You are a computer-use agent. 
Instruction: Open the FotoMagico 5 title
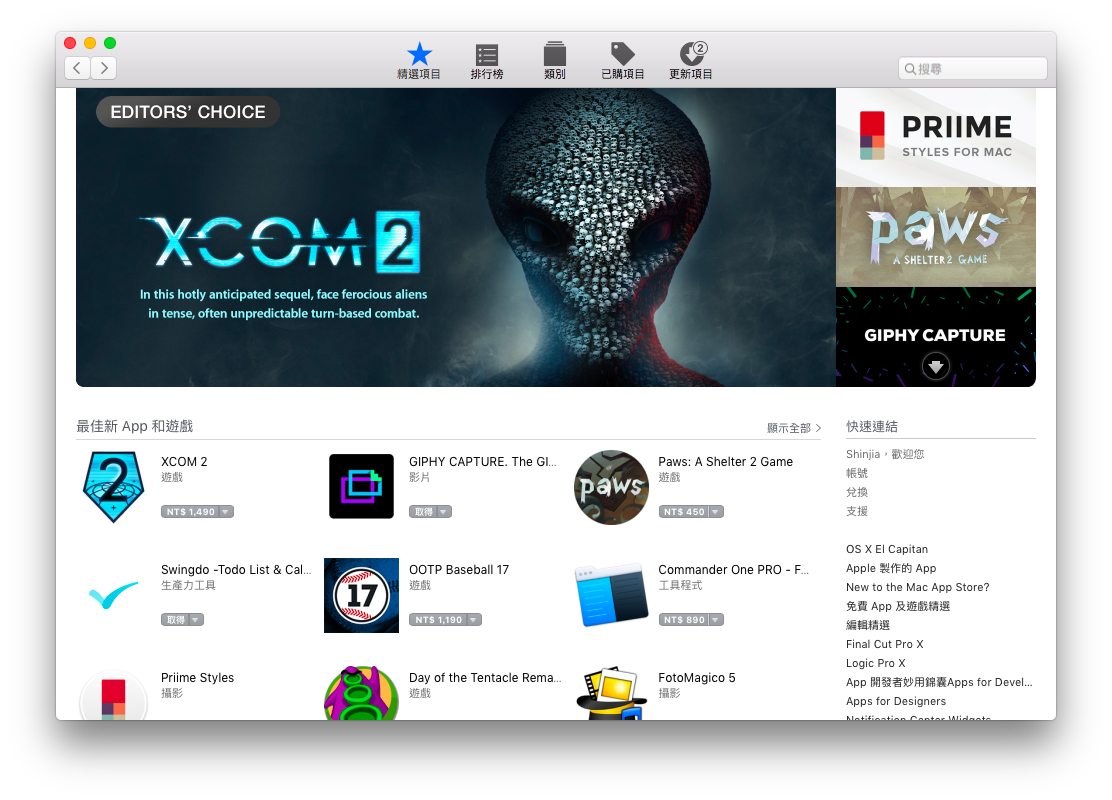click(696, 677)
